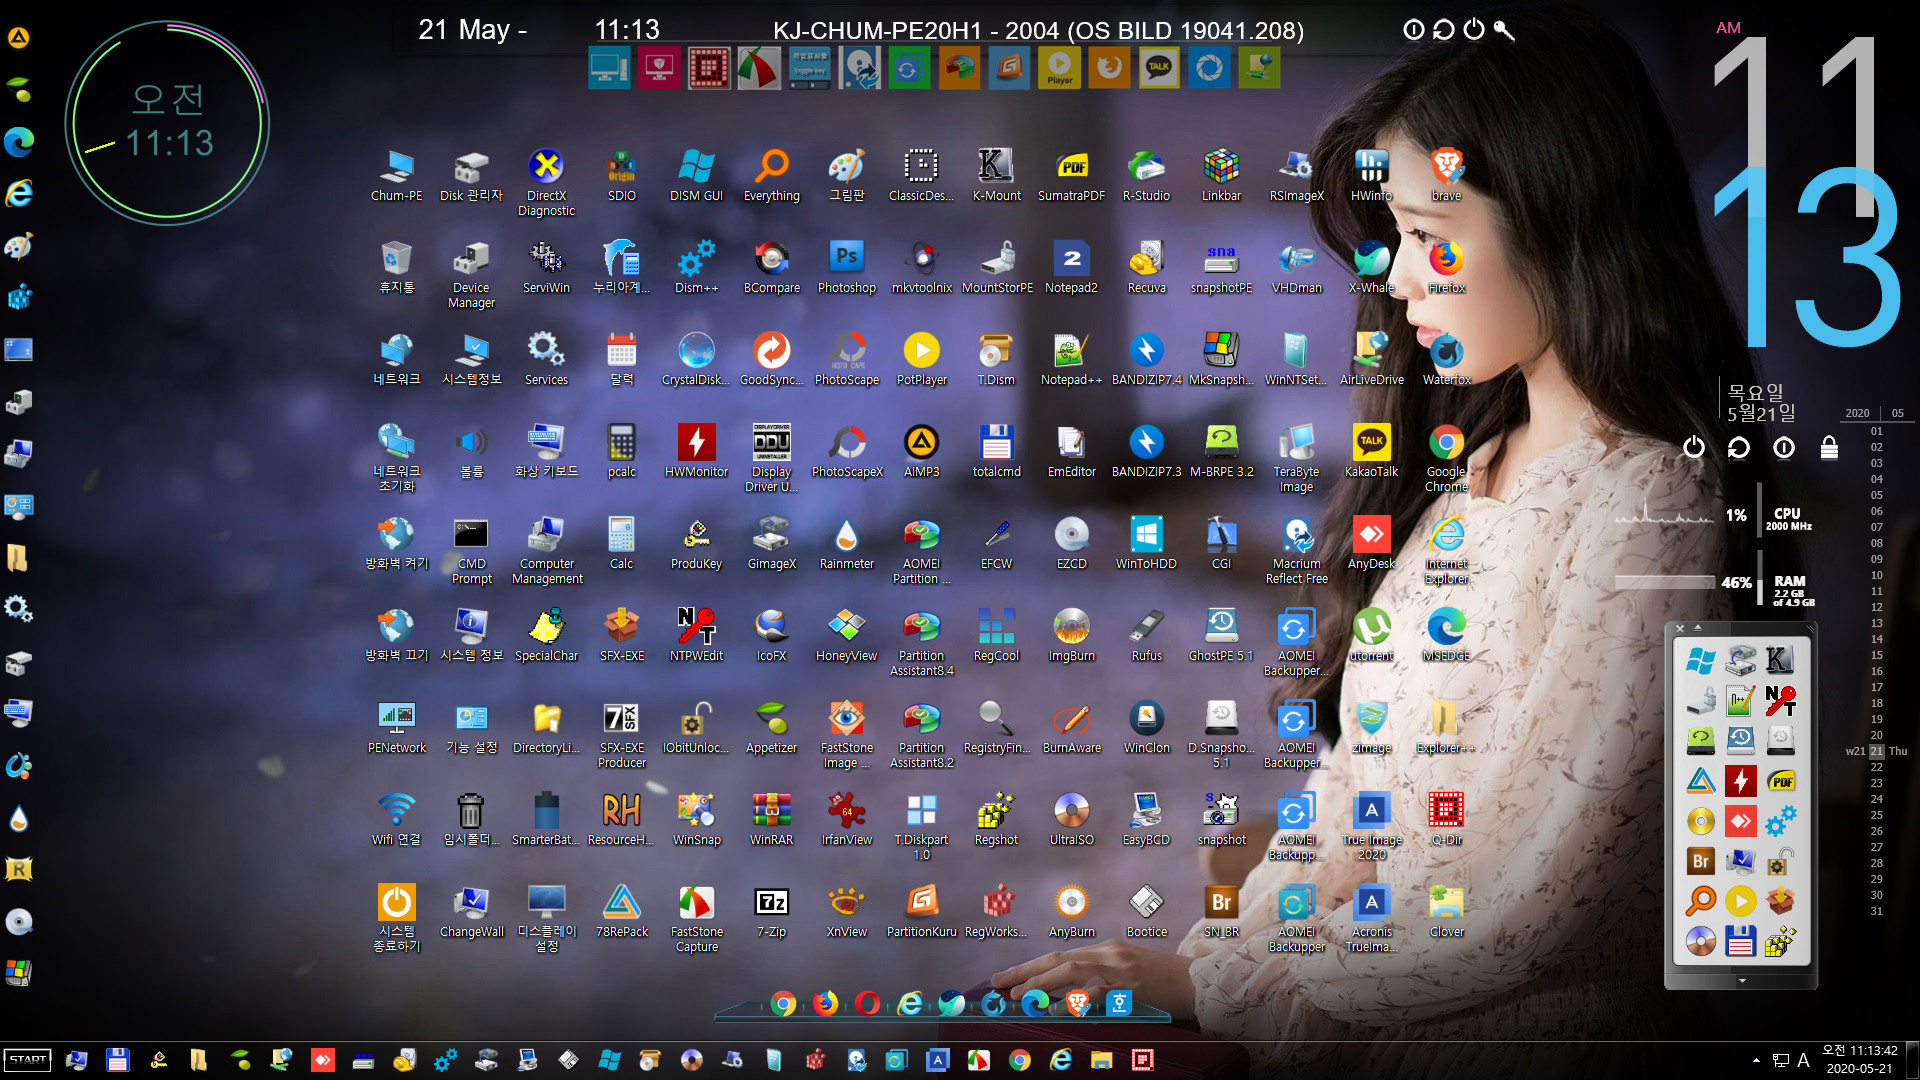Open Clover desktop icon
Screen dimensions: 1920x1080
pyautogui.click(x=1446, y=912)
